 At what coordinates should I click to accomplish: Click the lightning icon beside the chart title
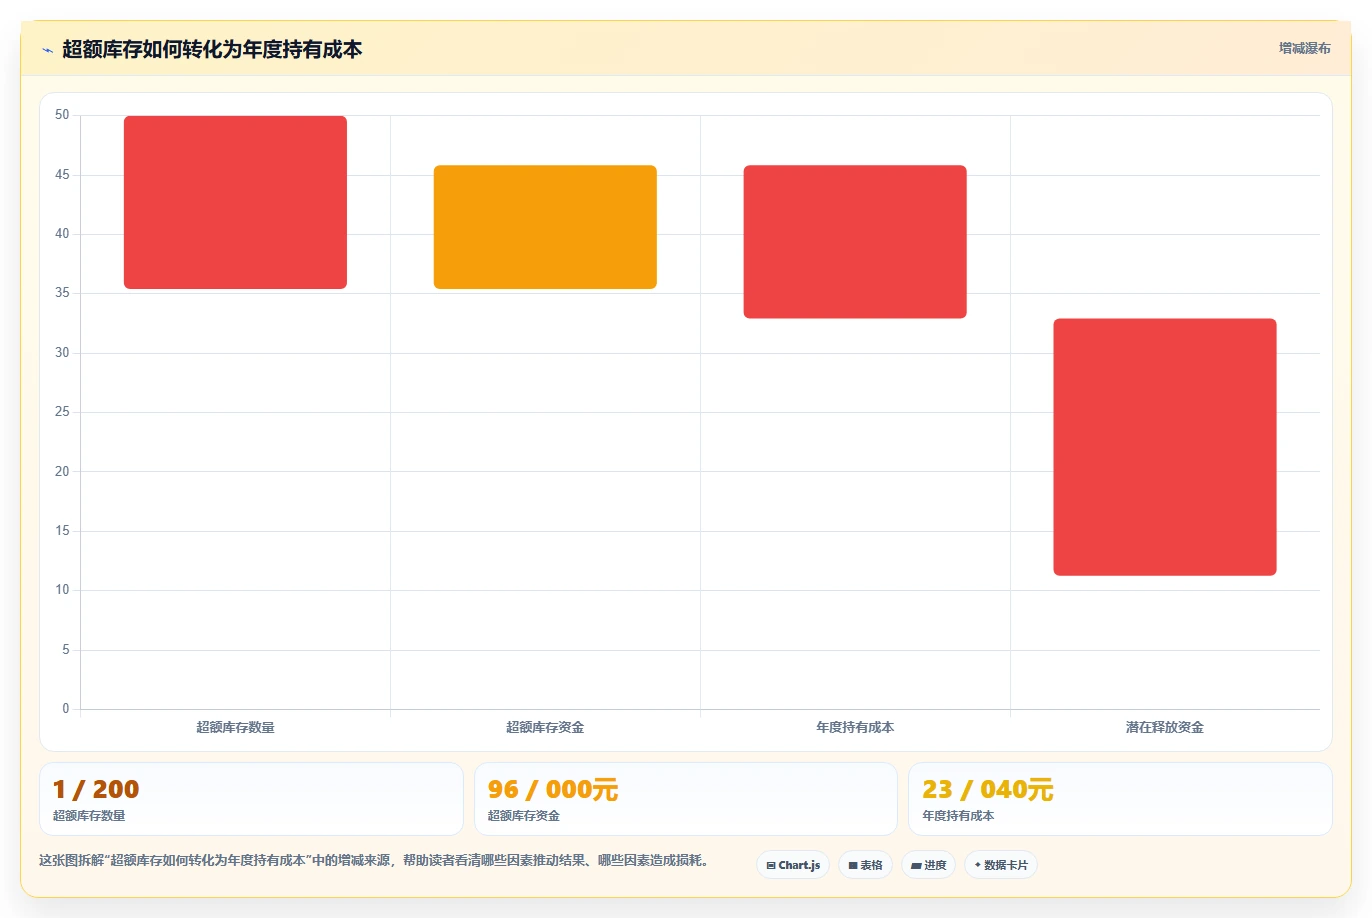tap(47, 50)
